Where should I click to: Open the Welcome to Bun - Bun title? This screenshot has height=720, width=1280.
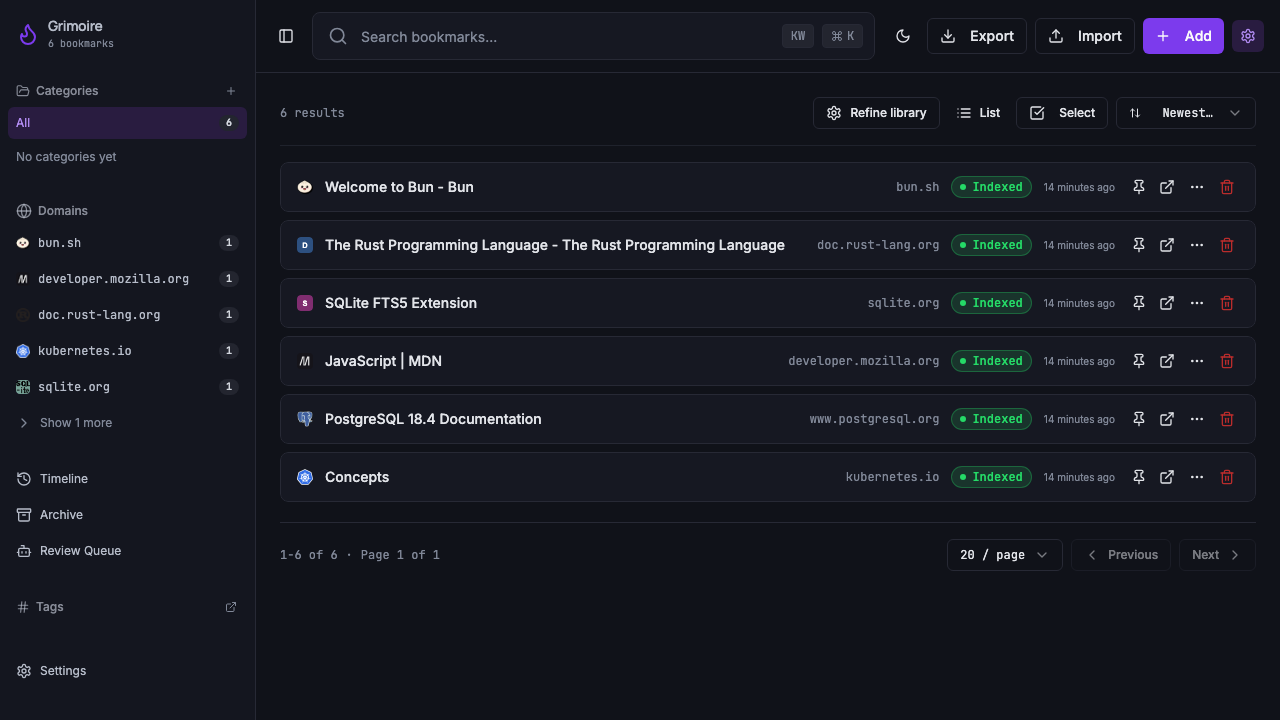(399, 187)
